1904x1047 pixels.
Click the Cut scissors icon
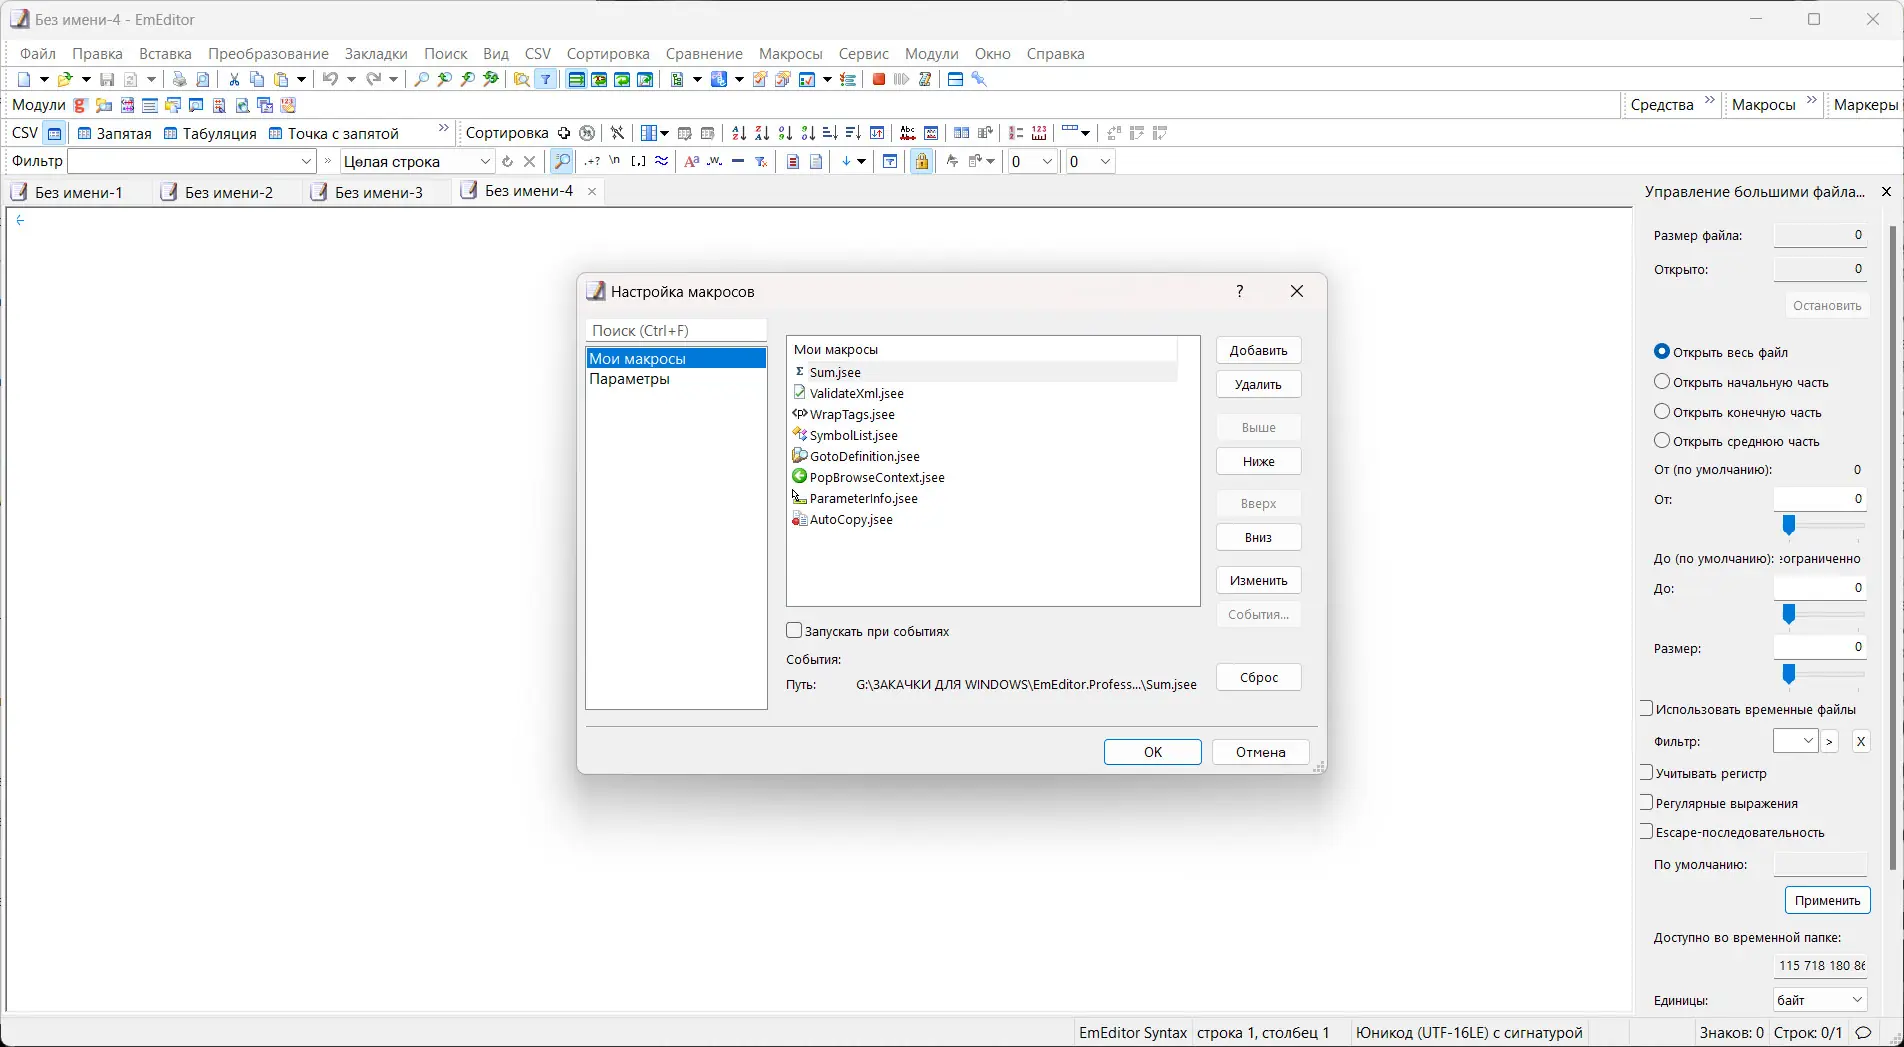234,80
